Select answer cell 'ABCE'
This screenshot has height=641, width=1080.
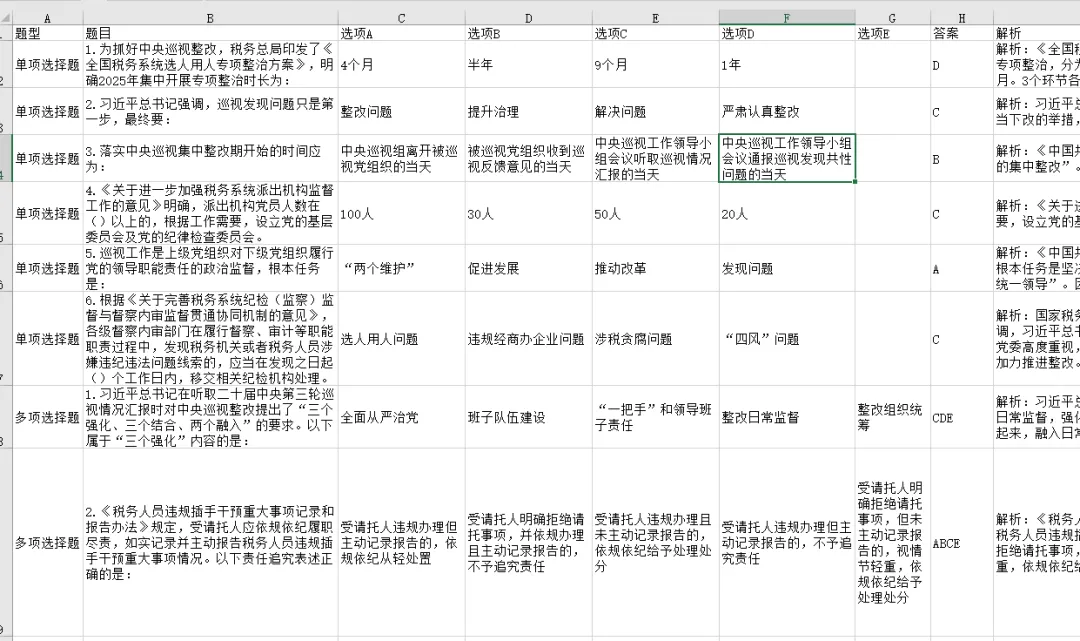click(x=962, y=543)
